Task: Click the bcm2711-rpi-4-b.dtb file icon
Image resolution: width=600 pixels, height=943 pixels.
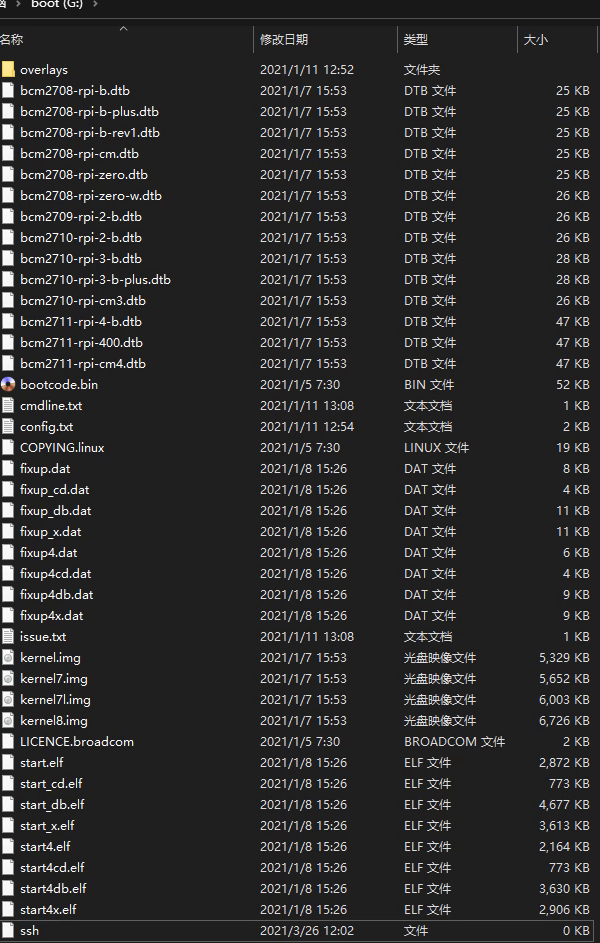Action: click(8, 322)
